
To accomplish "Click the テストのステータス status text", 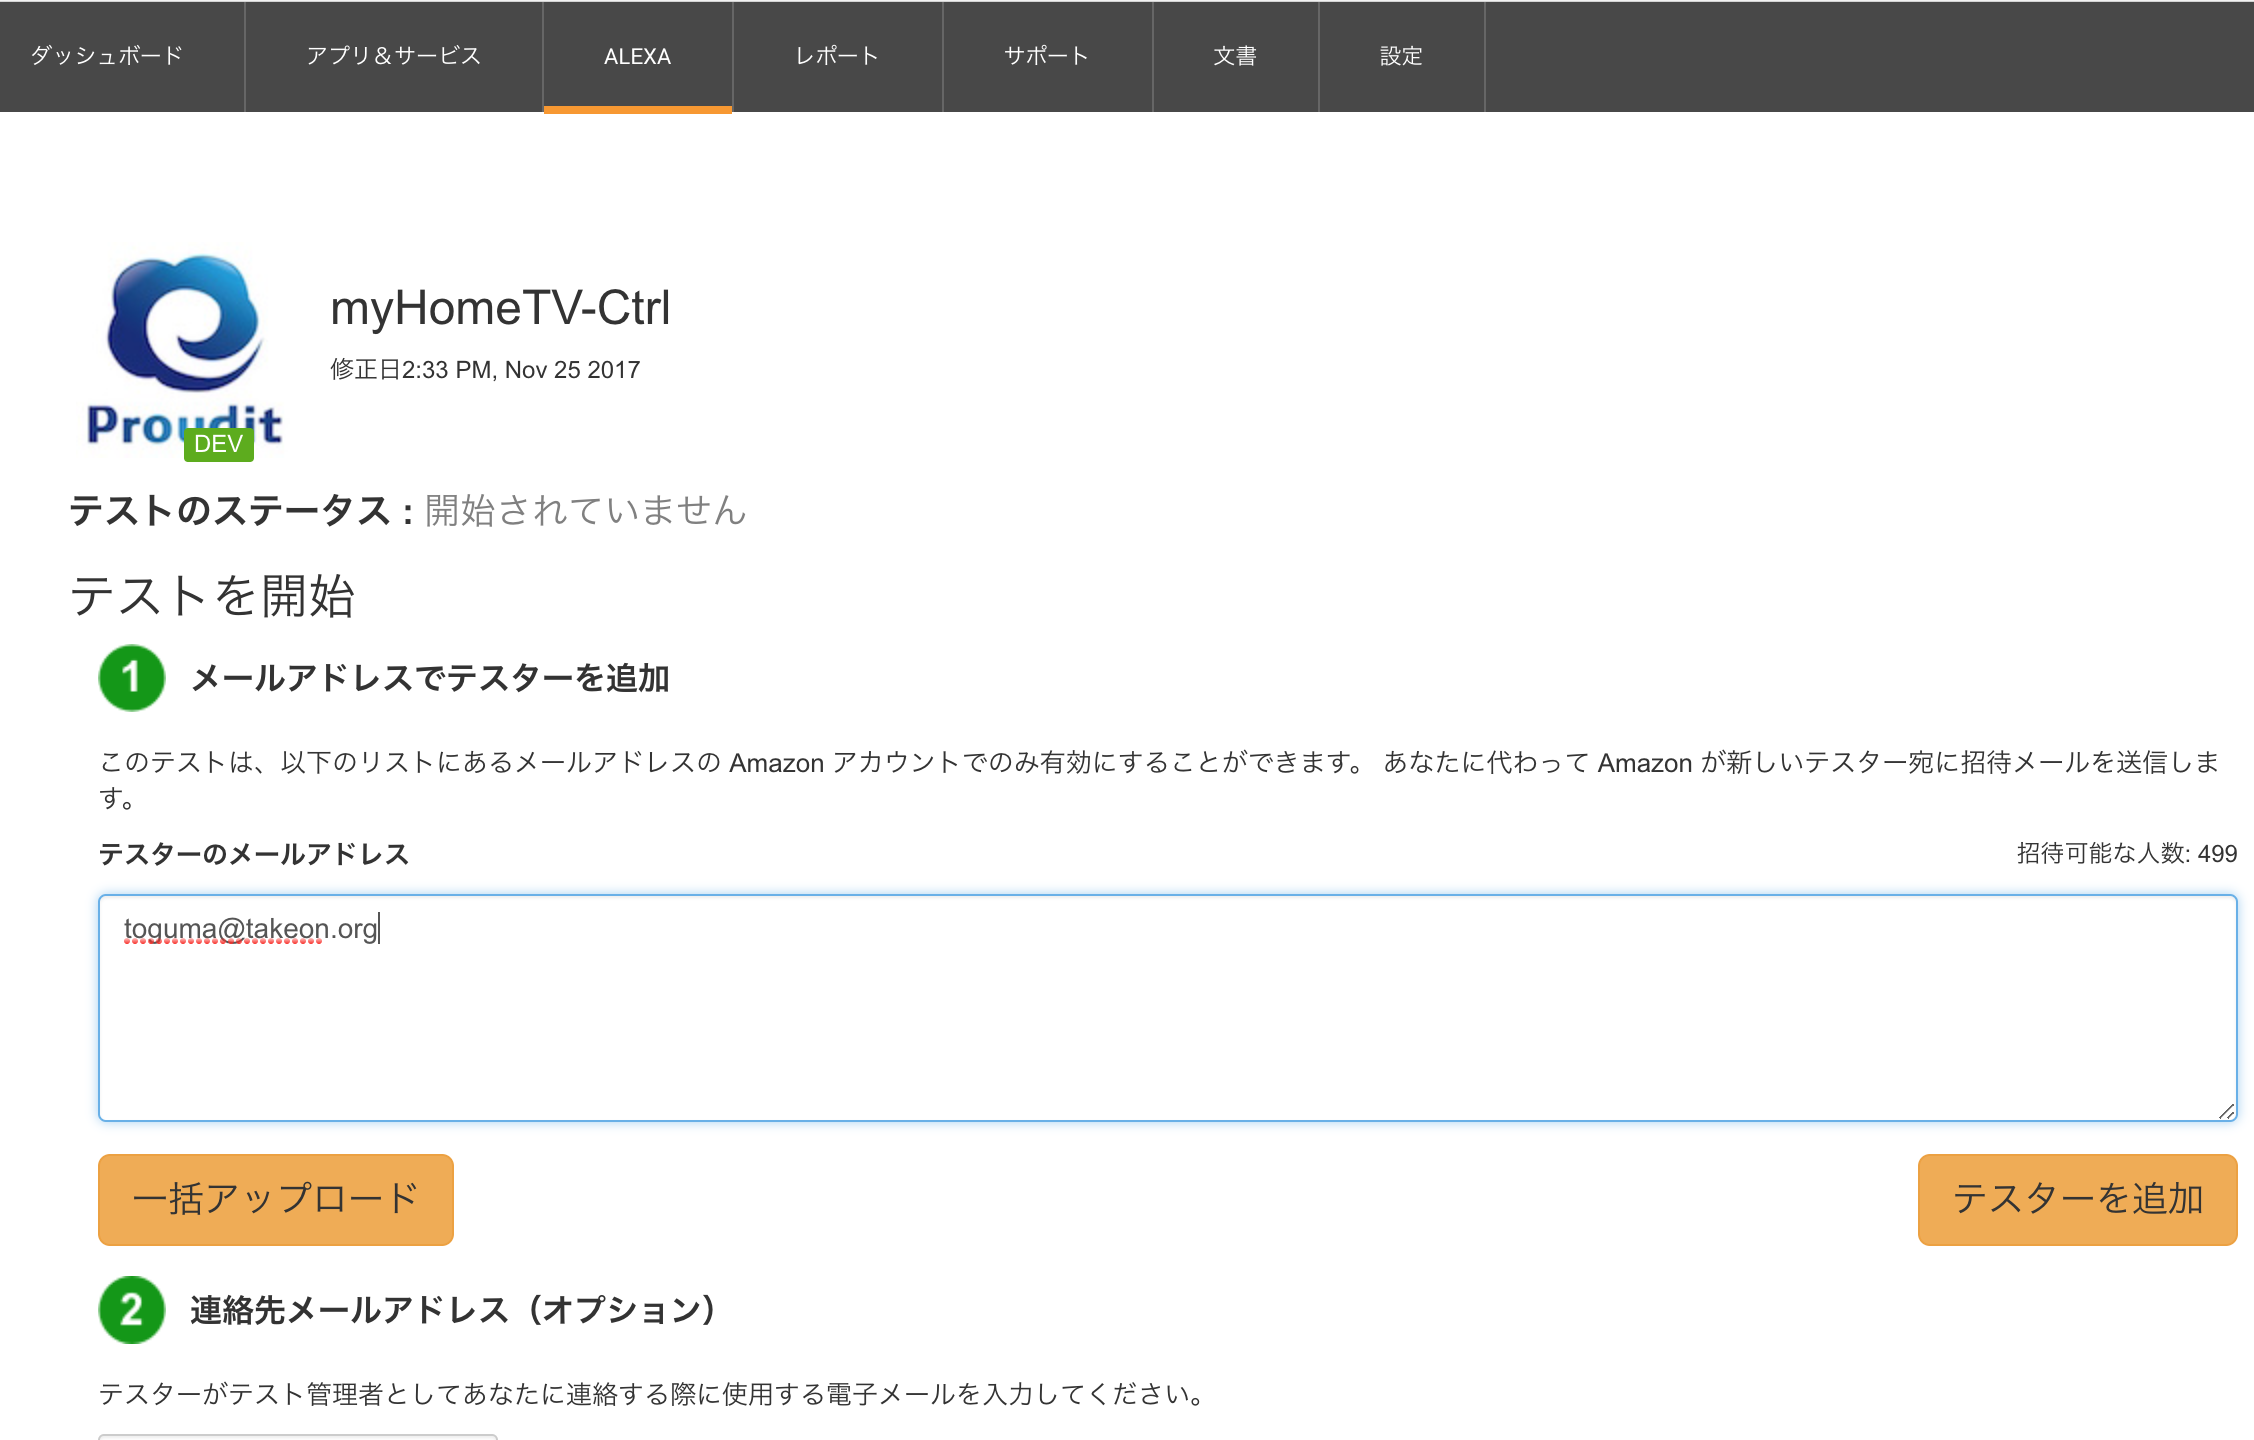I will 408,511.
